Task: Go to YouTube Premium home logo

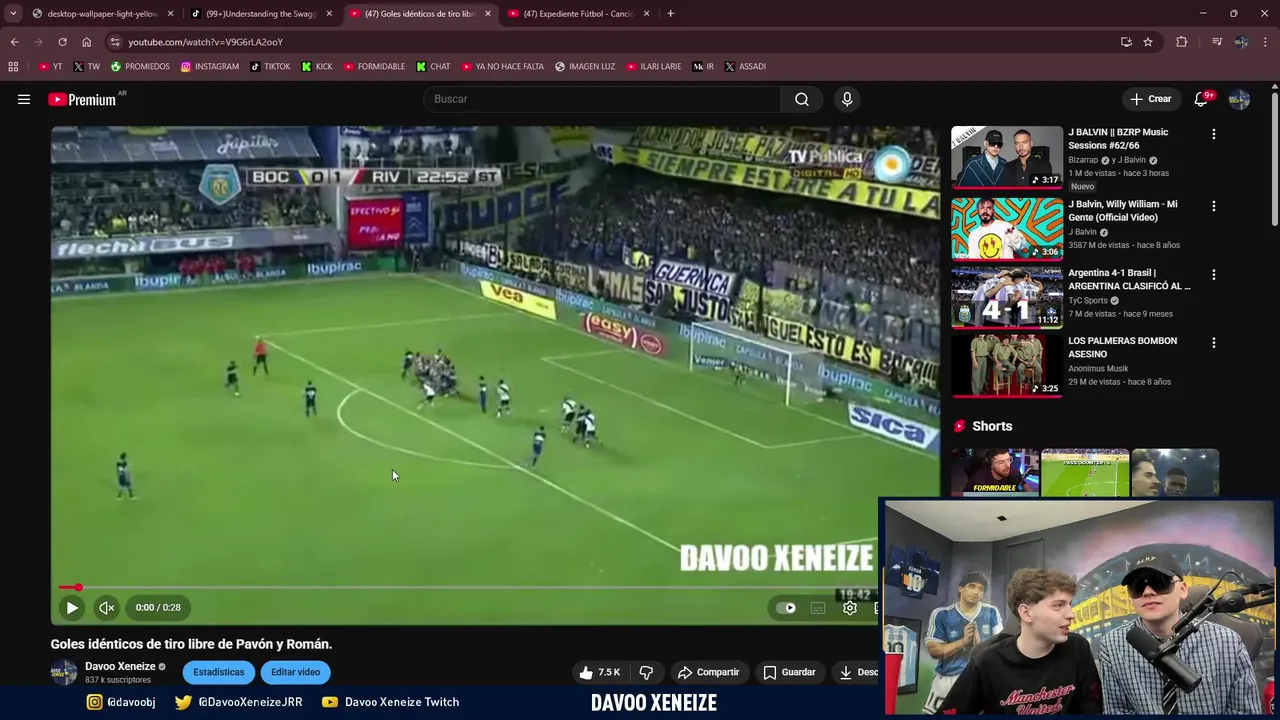Action: 82,99
